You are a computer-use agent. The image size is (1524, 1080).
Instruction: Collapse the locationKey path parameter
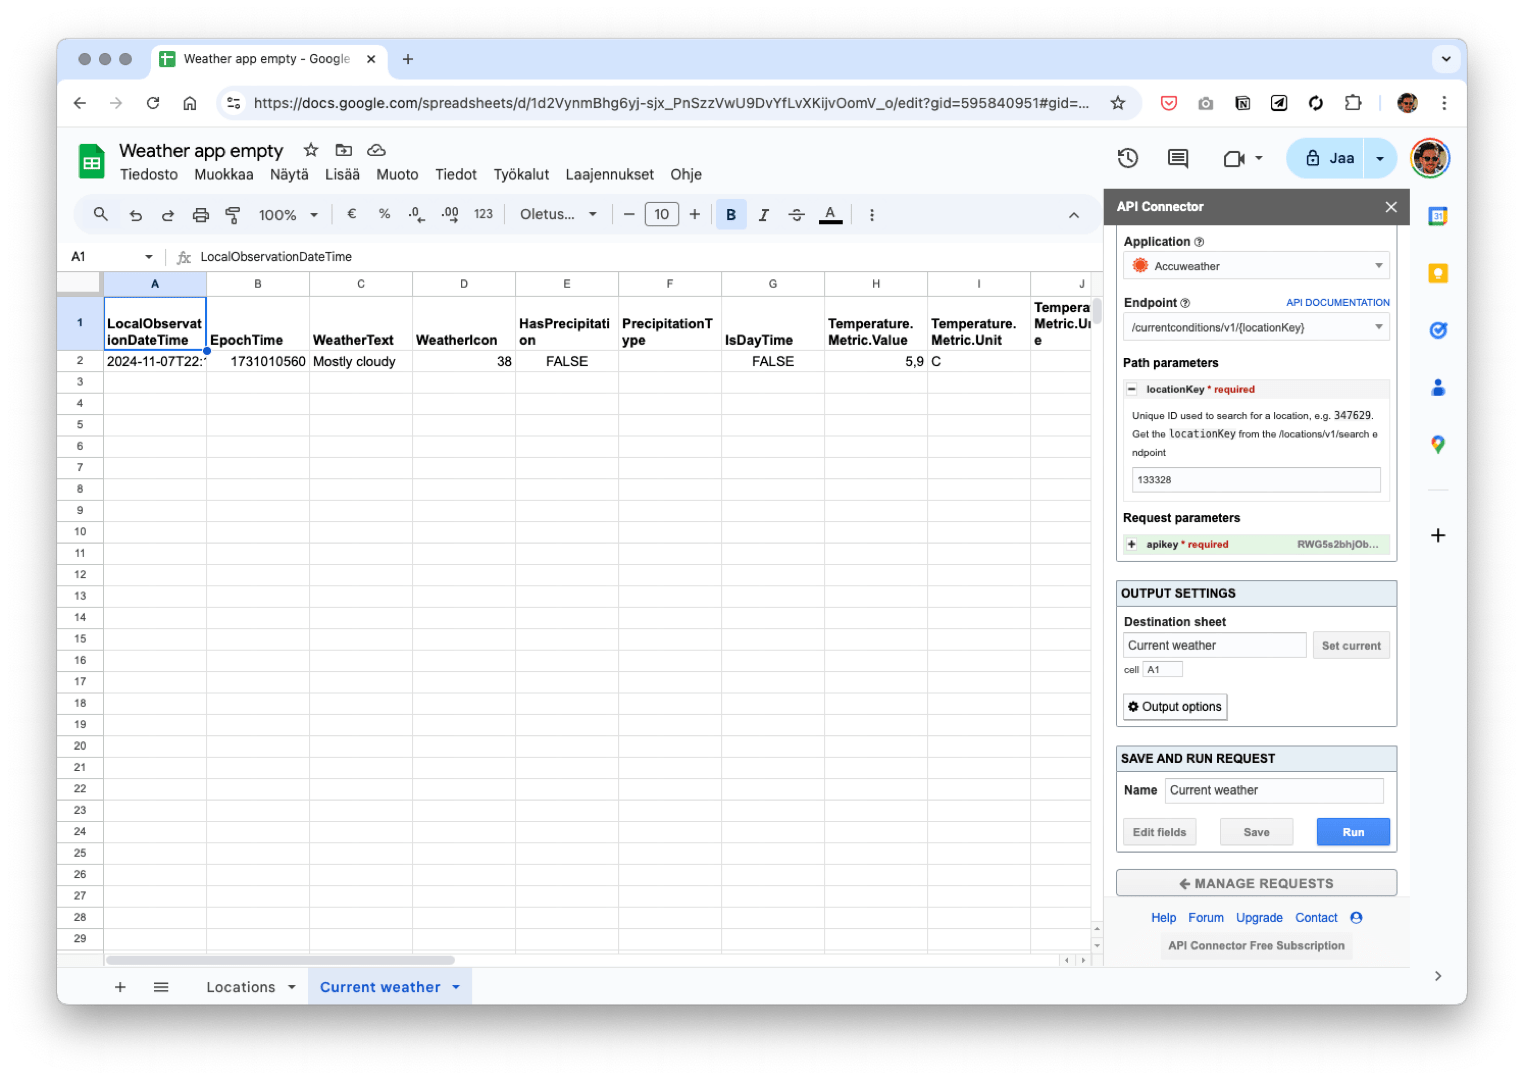point(1132,389)
